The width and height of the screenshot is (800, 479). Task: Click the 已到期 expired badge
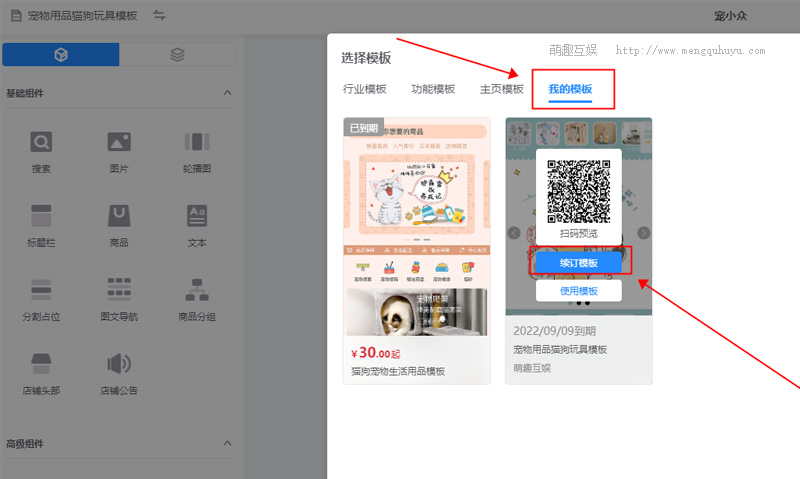pyautogui.click(x=364, y=128)
